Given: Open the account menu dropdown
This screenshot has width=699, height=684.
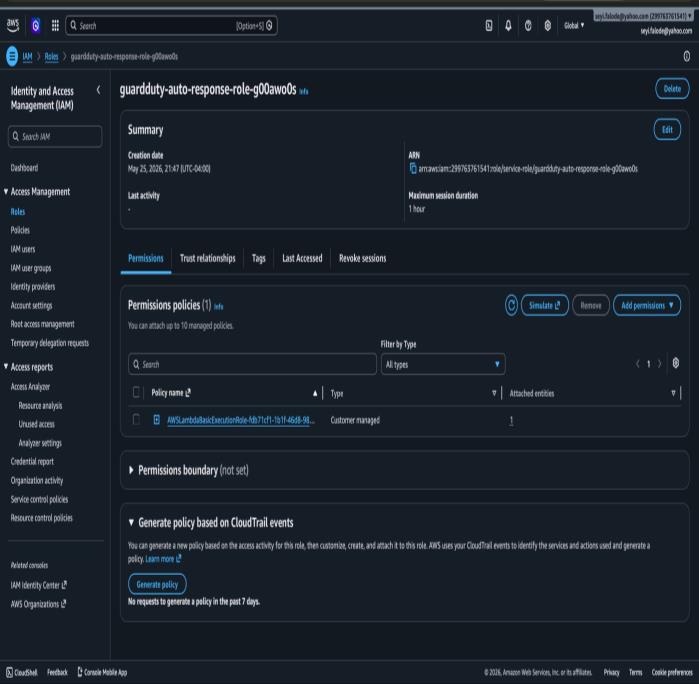Looking at the screenshot, I should [x=642, y=16].
